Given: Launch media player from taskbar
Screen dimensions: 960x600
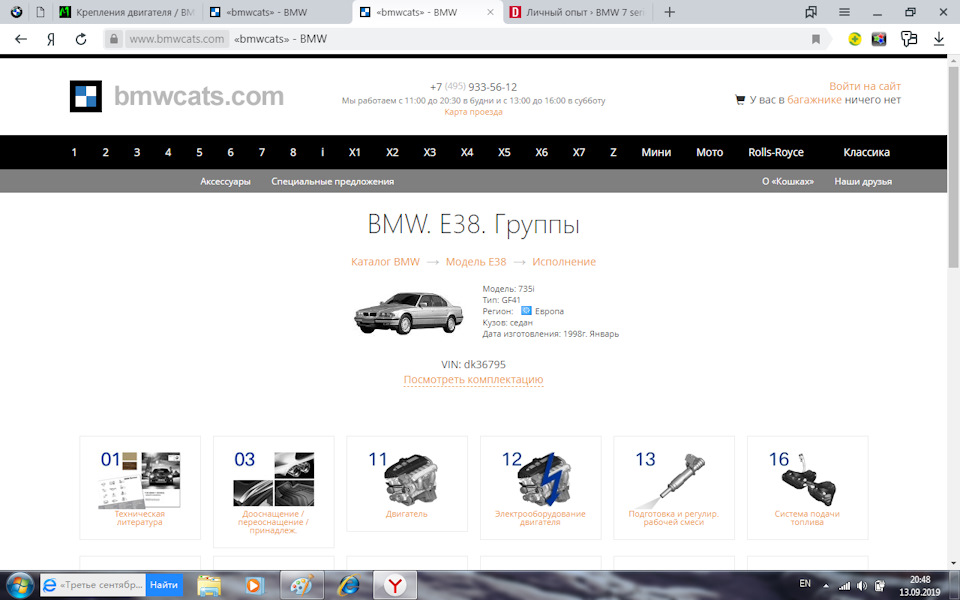Looking at the screenshot, I should click(x=253, y=585).
